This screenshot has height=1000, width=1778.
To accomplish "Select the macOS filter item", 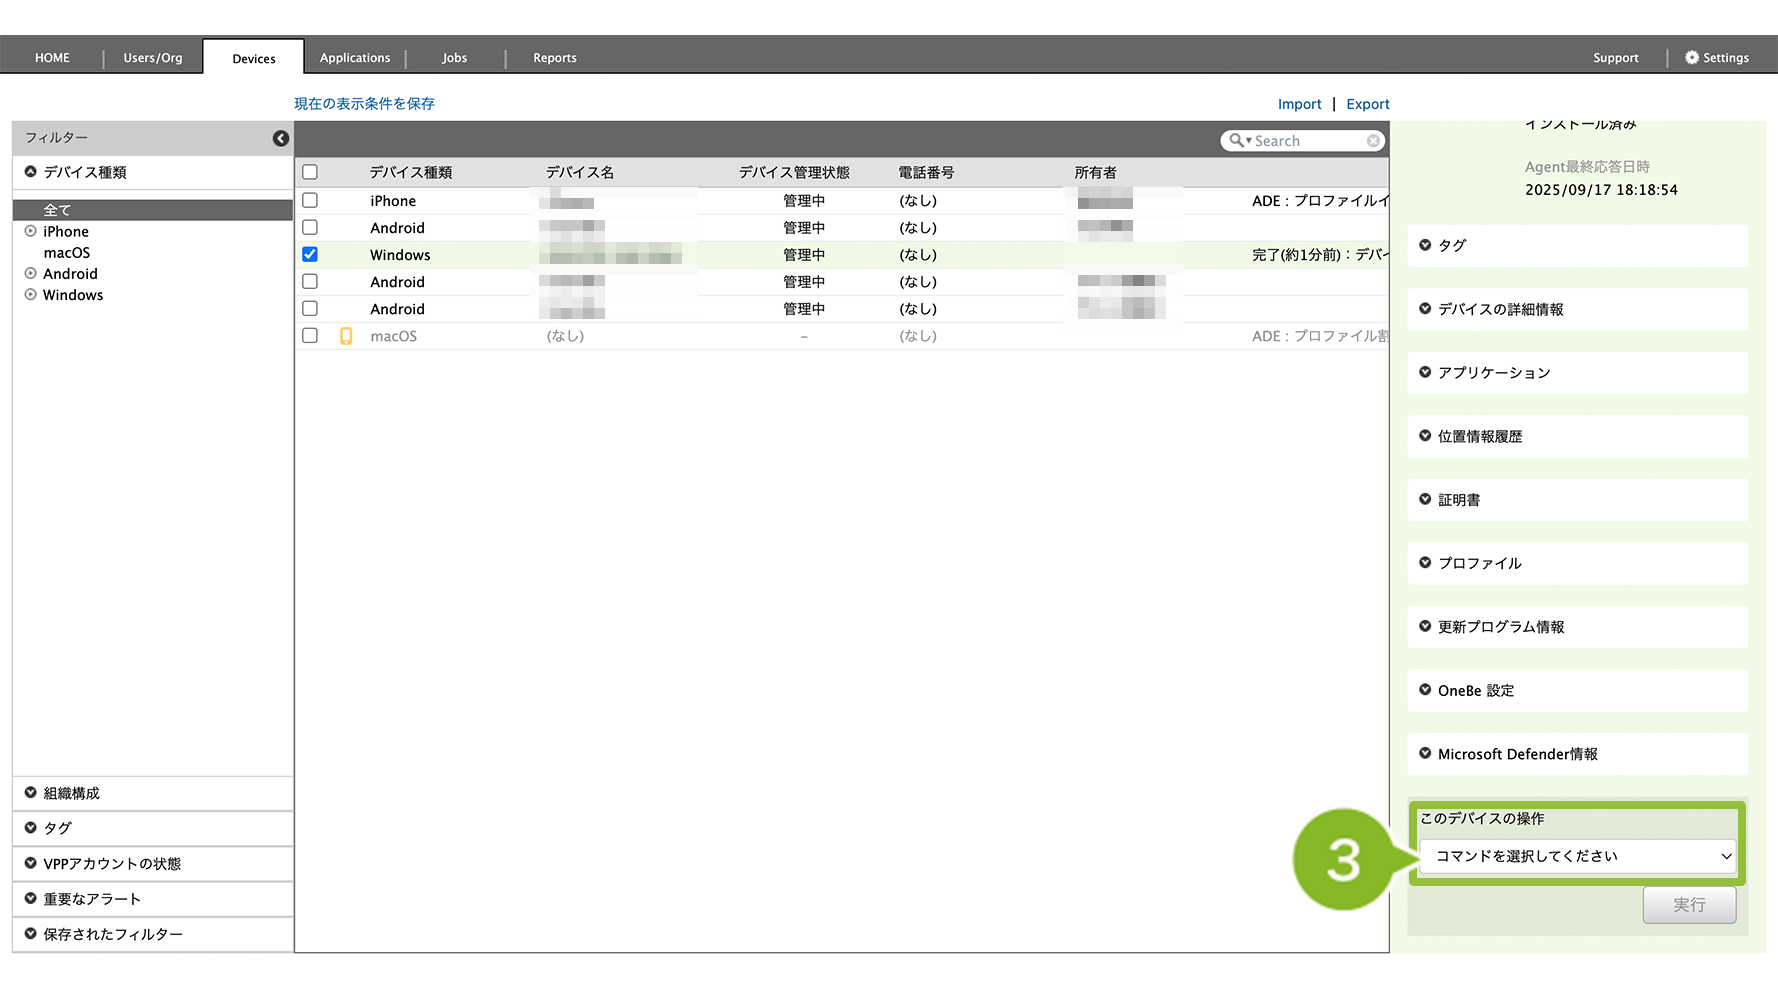I will click(x=67, y=253).
